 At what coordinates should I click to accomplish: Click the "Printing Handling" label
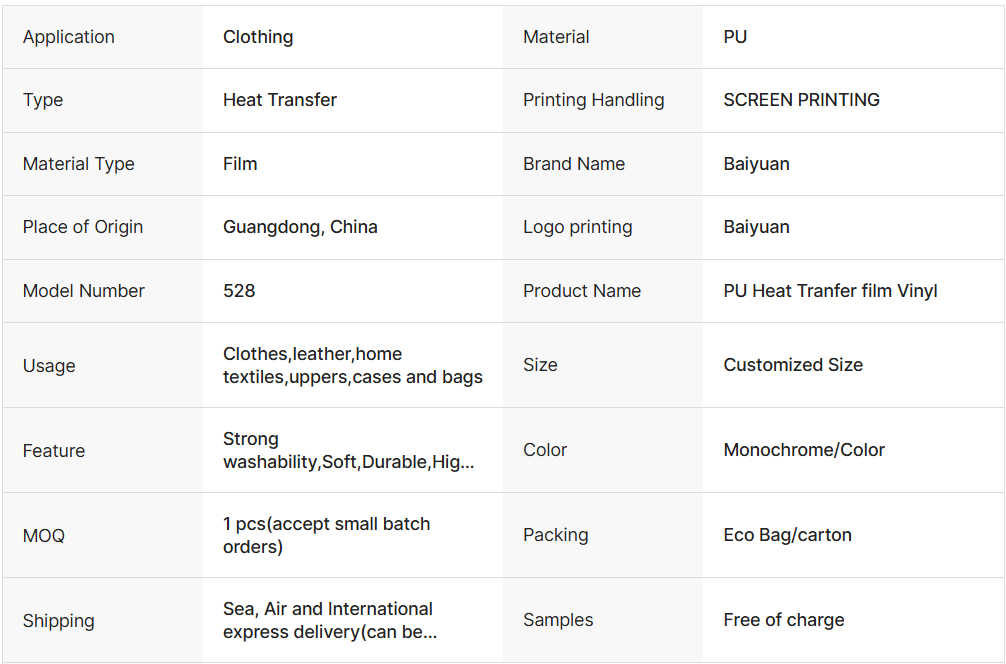(x=593, y=100)
